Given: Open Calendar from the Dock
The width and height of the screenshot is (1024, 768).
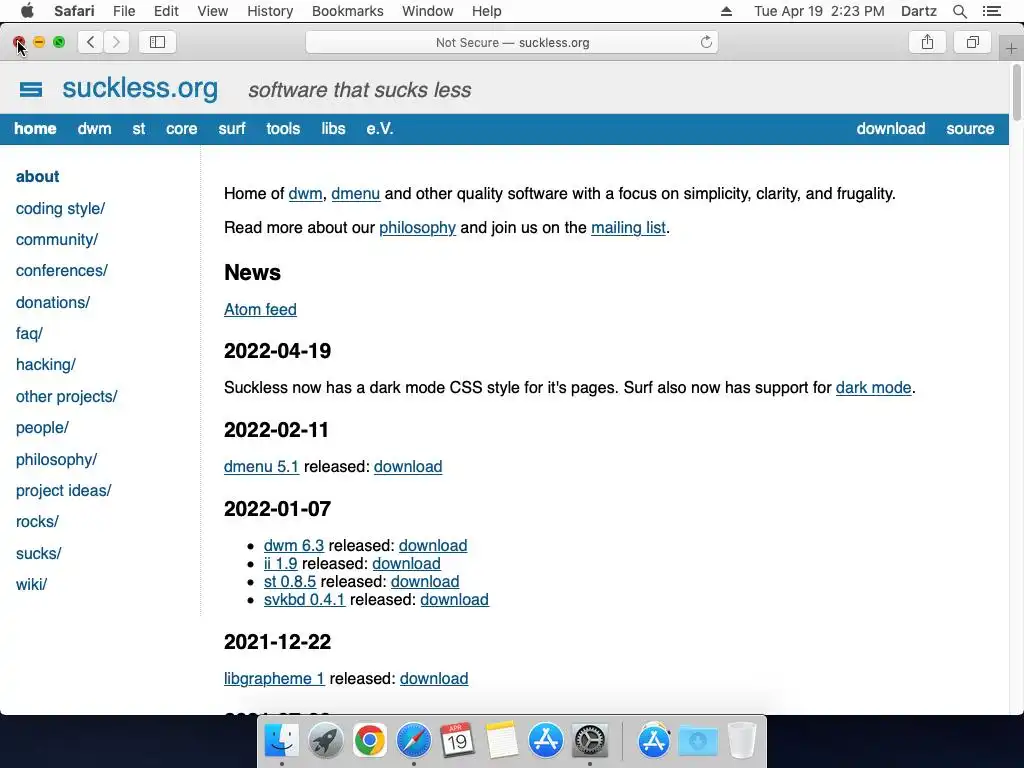Looking at the screenshot, I should (457, 740).
